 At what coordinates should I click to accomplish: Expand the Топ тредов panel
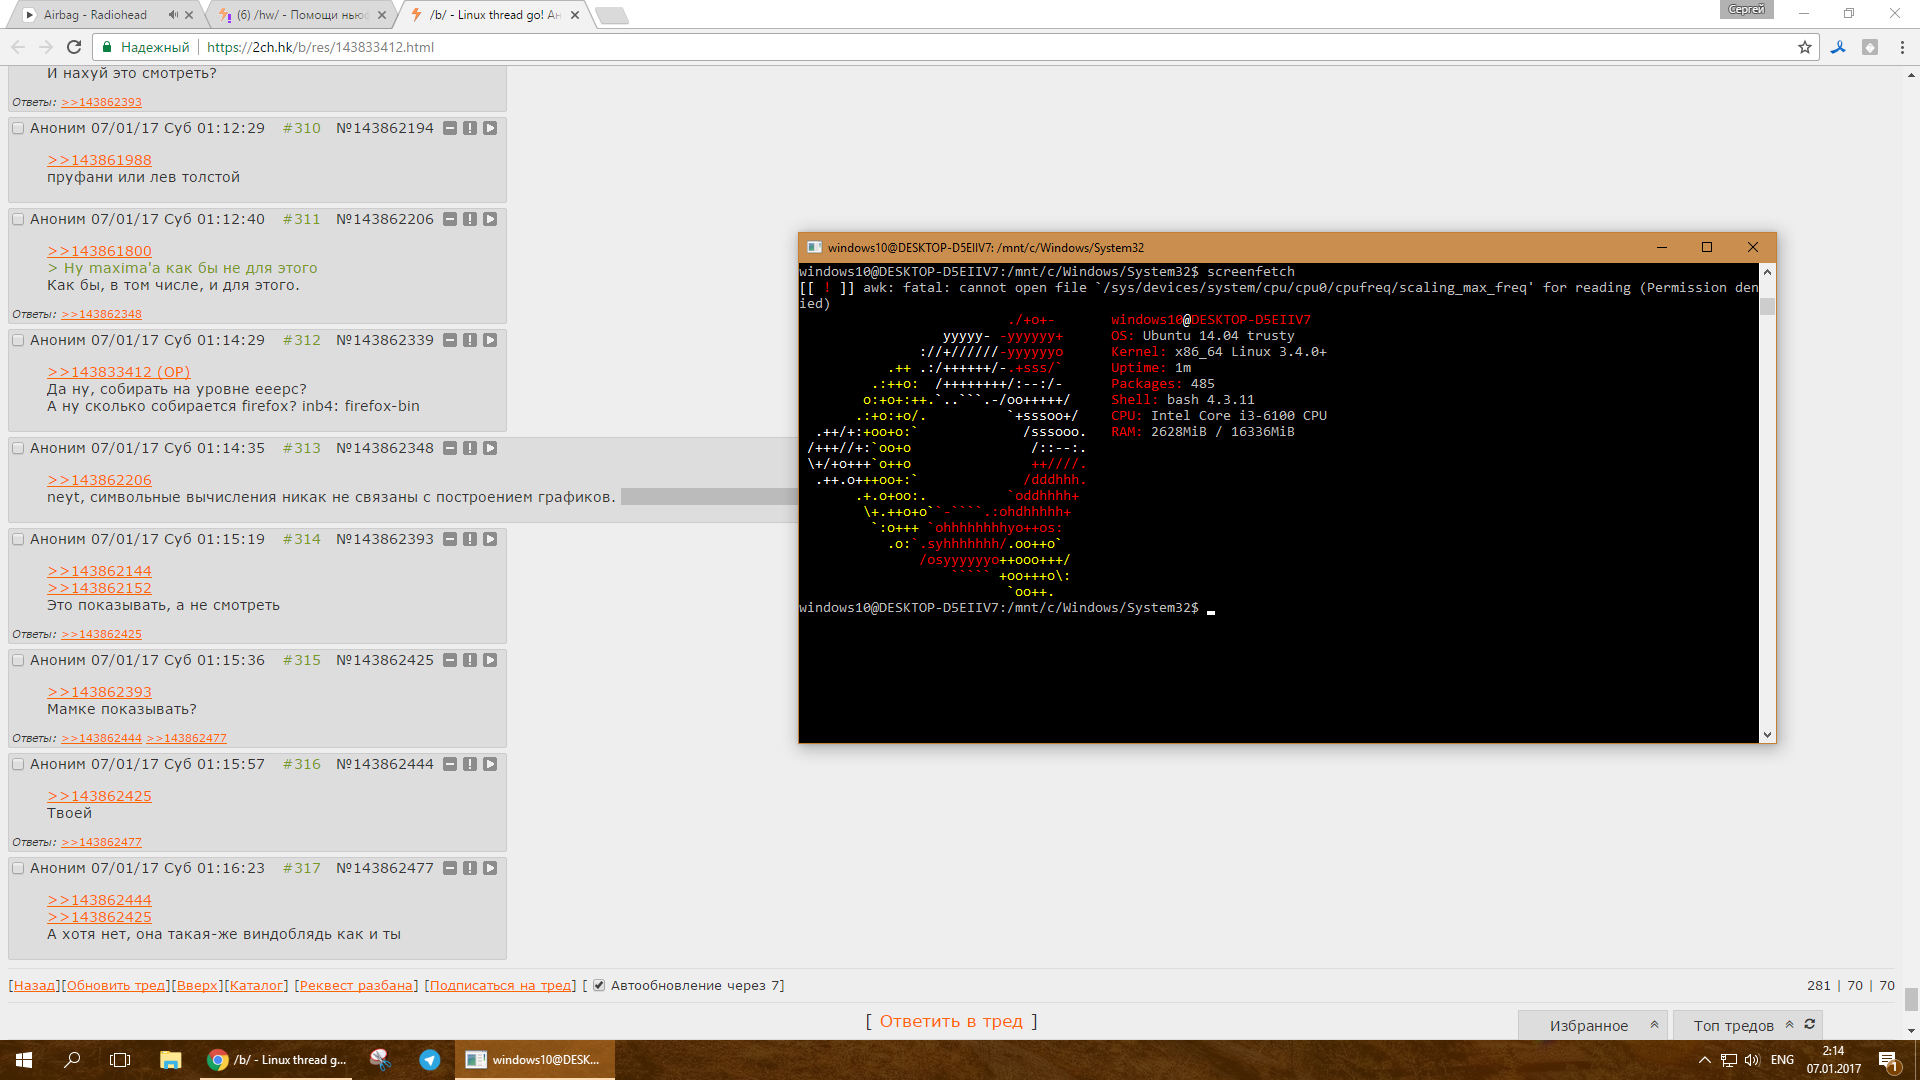point(1789,1025)
